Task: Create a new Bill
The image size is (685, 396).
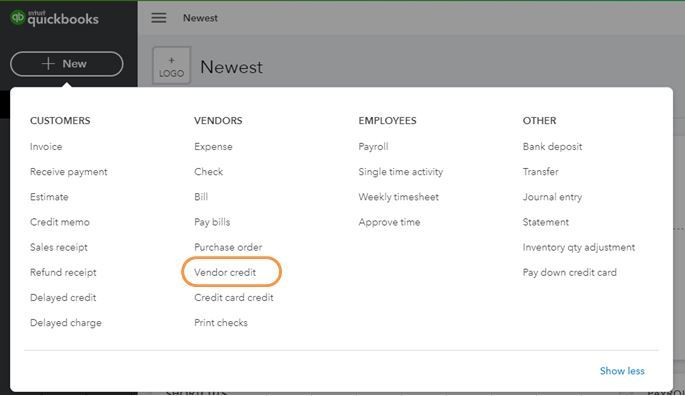Action: pos(201,197)
